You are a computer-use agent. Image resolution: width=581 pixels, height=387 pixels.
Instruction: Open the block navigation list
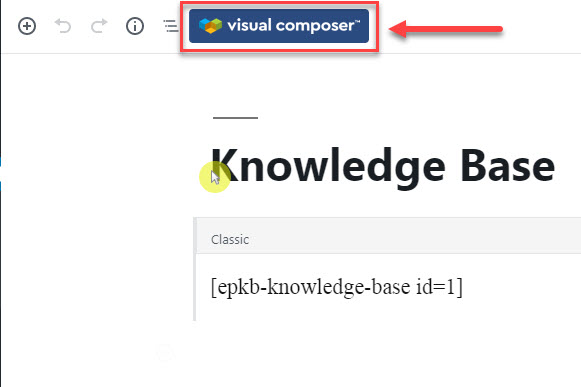(x=171, y=26)
